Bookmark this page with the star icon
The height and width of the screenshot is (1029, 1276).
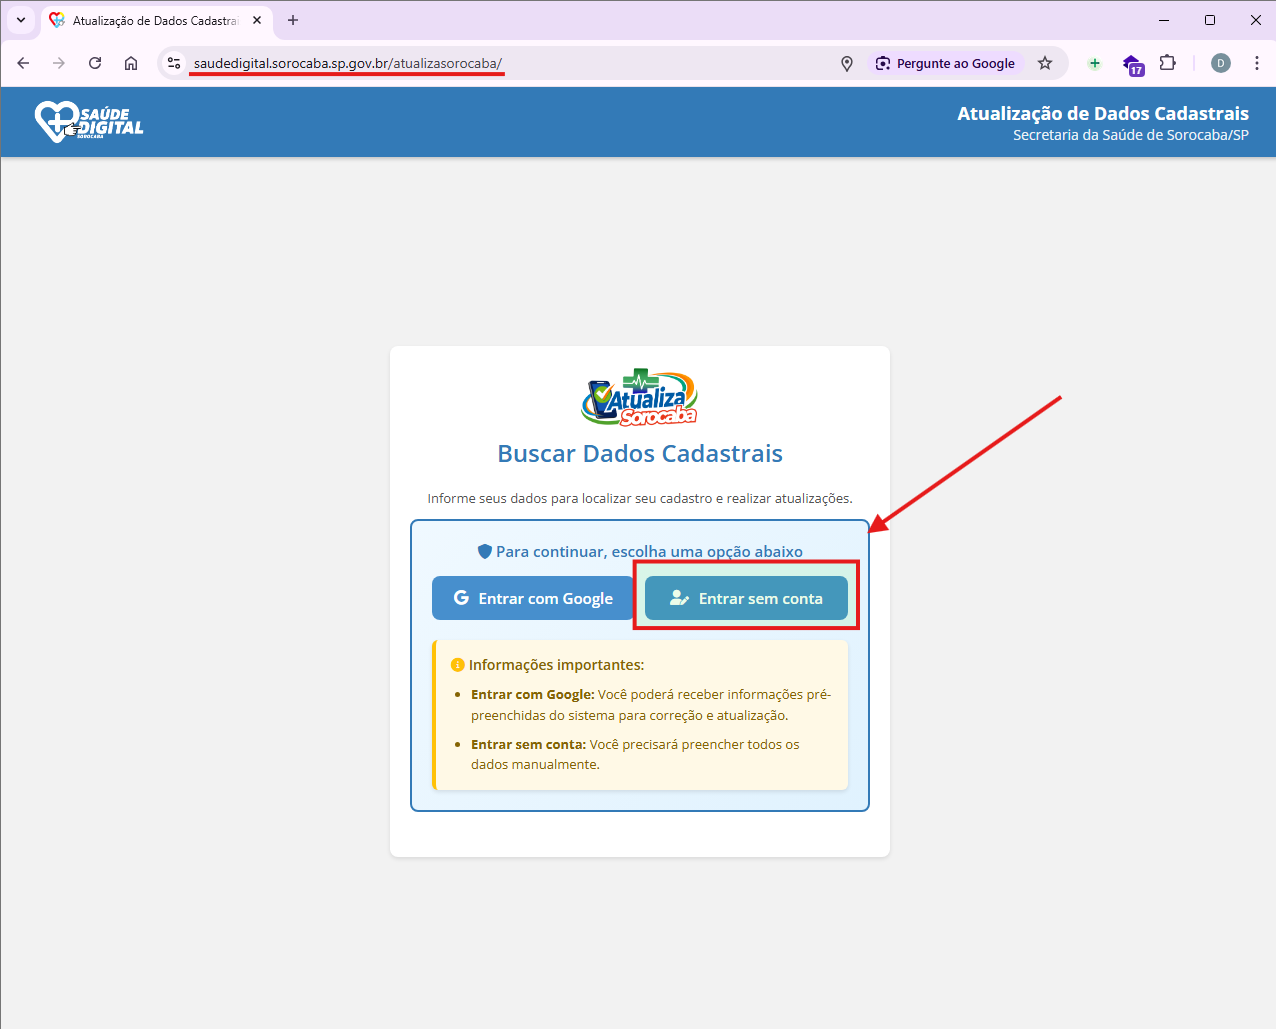click(1045, 63)
